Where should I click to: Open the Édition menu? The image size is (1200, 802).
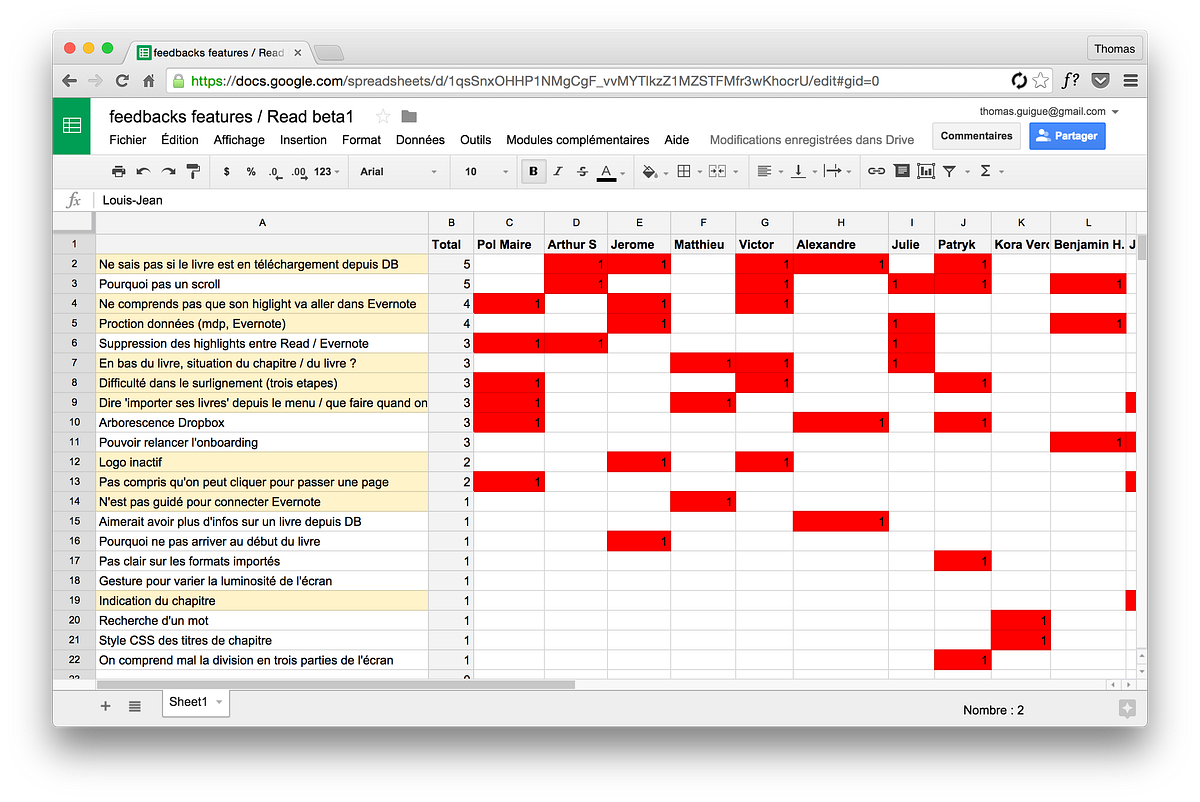[180, 140]
